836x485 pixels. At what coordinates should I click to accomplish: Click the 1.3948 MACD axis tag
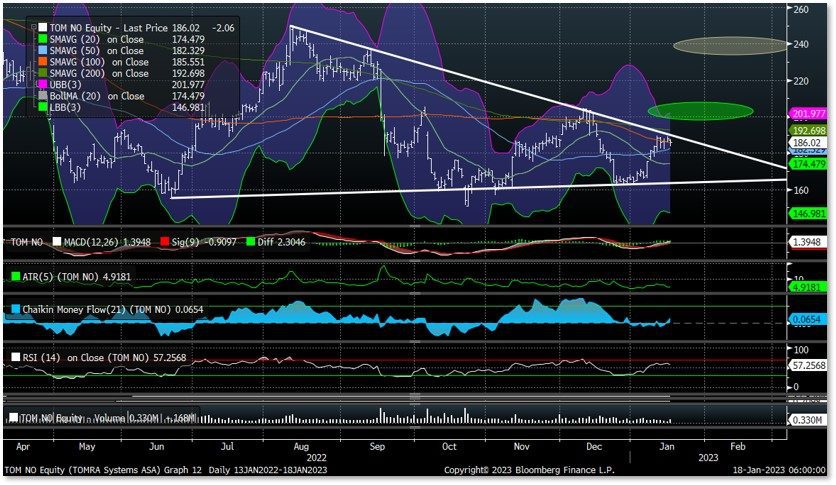808,242
